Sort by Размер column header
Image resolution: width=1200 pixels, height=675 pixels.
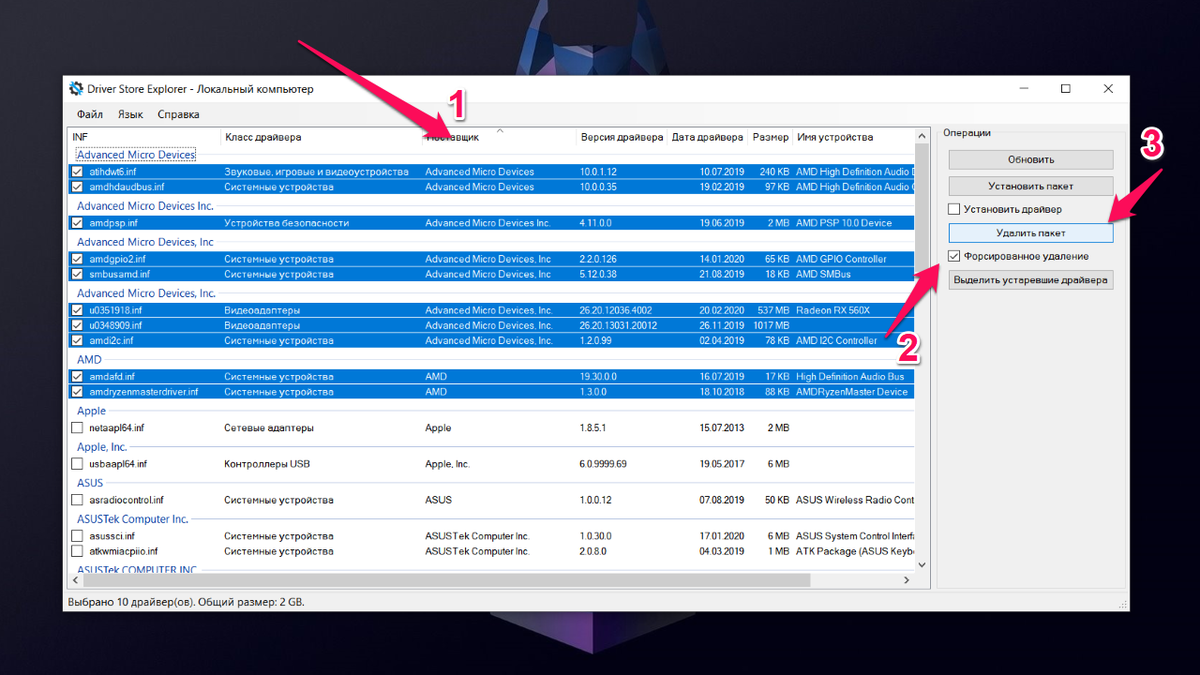pos(771,137)
